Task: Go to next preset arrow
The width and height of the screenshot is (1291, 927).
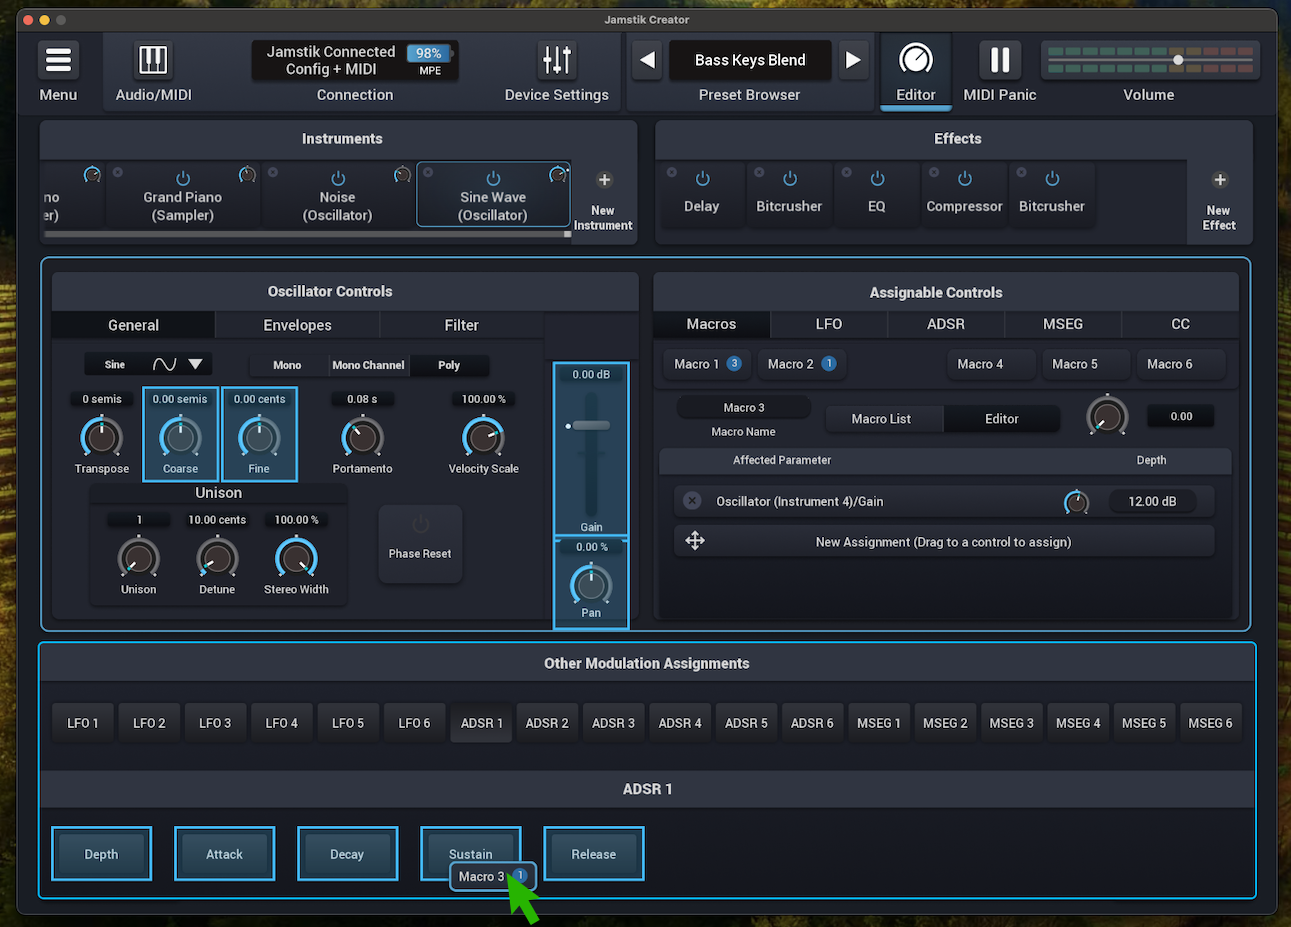Action: click(x=853, y=60)
